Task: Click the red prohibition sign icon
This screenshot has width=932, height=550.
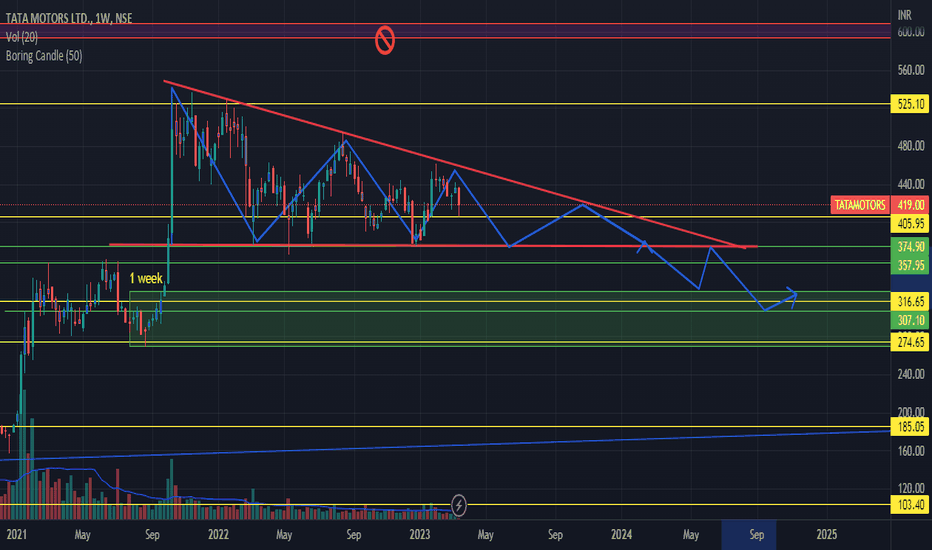Action: pos(385,40)
